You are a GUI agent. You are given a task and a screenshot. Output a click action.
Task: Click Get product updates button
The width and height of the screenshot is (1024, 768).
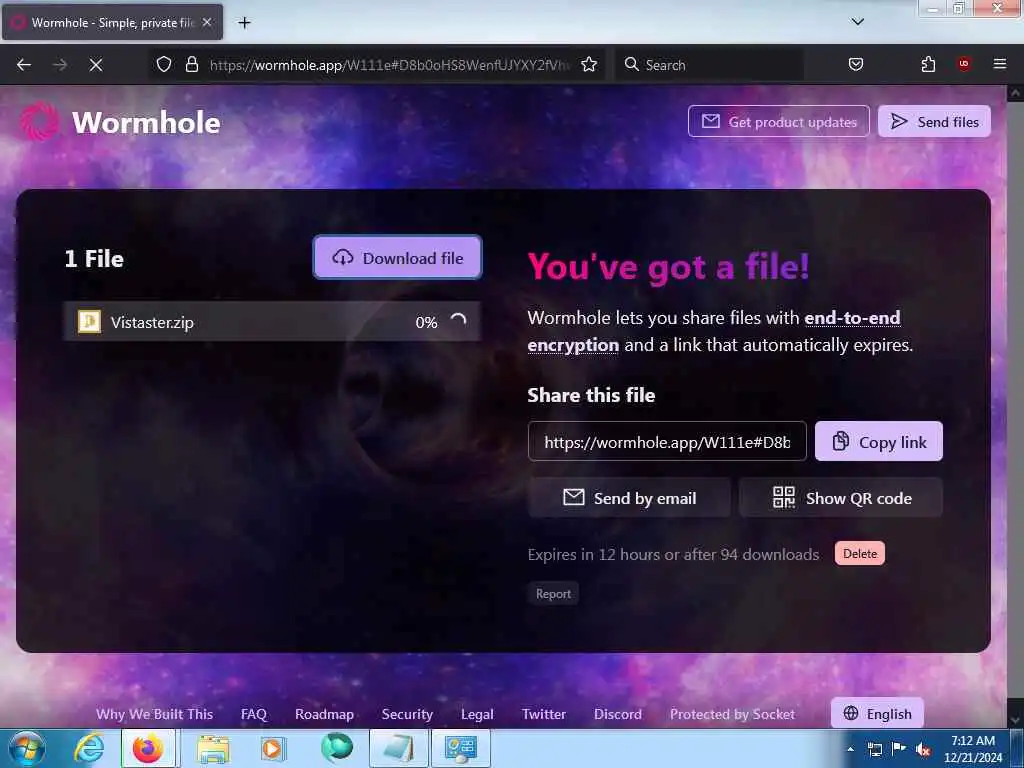778,121
